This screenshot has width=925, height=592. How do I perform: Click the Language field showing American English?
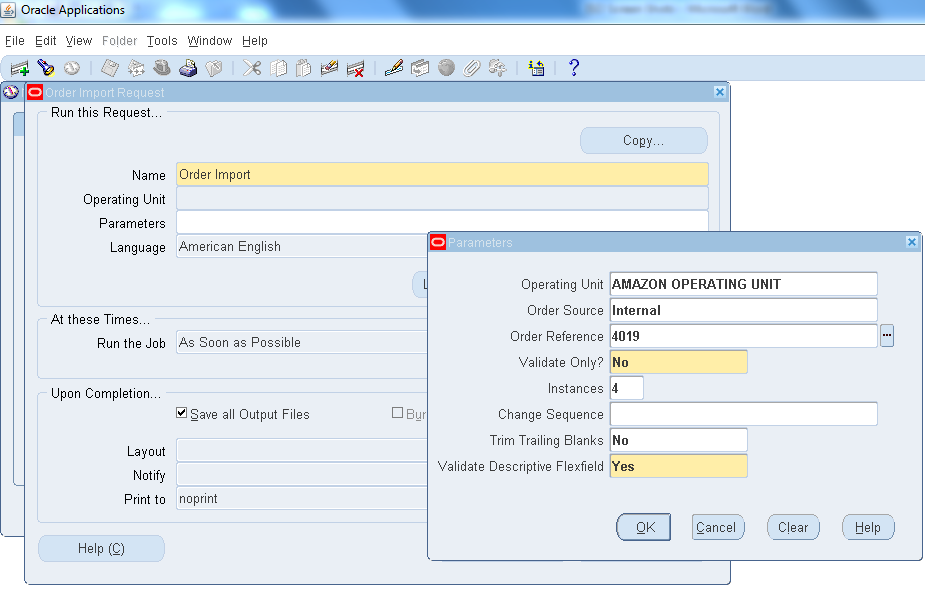tap(301, 246)
